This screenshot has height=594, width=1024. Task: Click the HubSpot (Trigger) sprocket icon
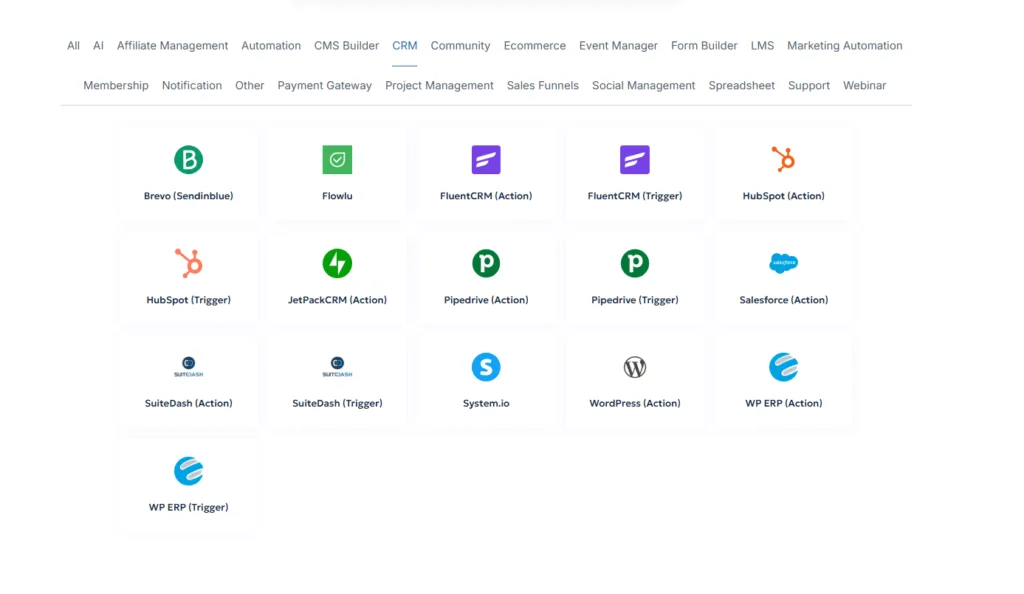coord(189,263)
